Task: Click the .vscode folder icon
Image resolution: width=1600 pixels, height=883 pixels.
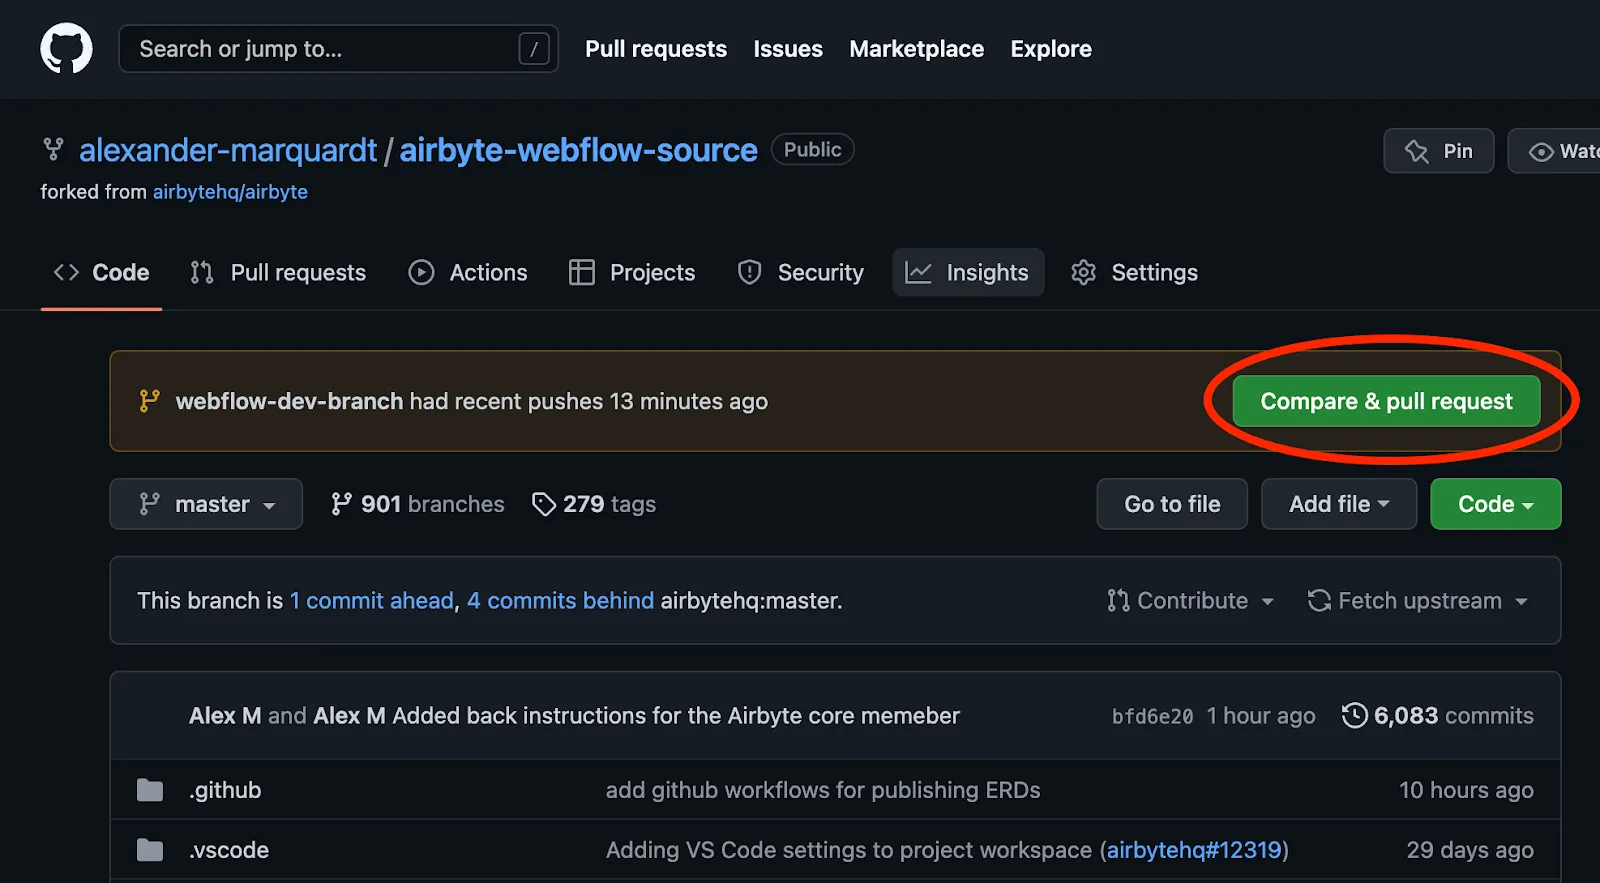Action: 150,850
